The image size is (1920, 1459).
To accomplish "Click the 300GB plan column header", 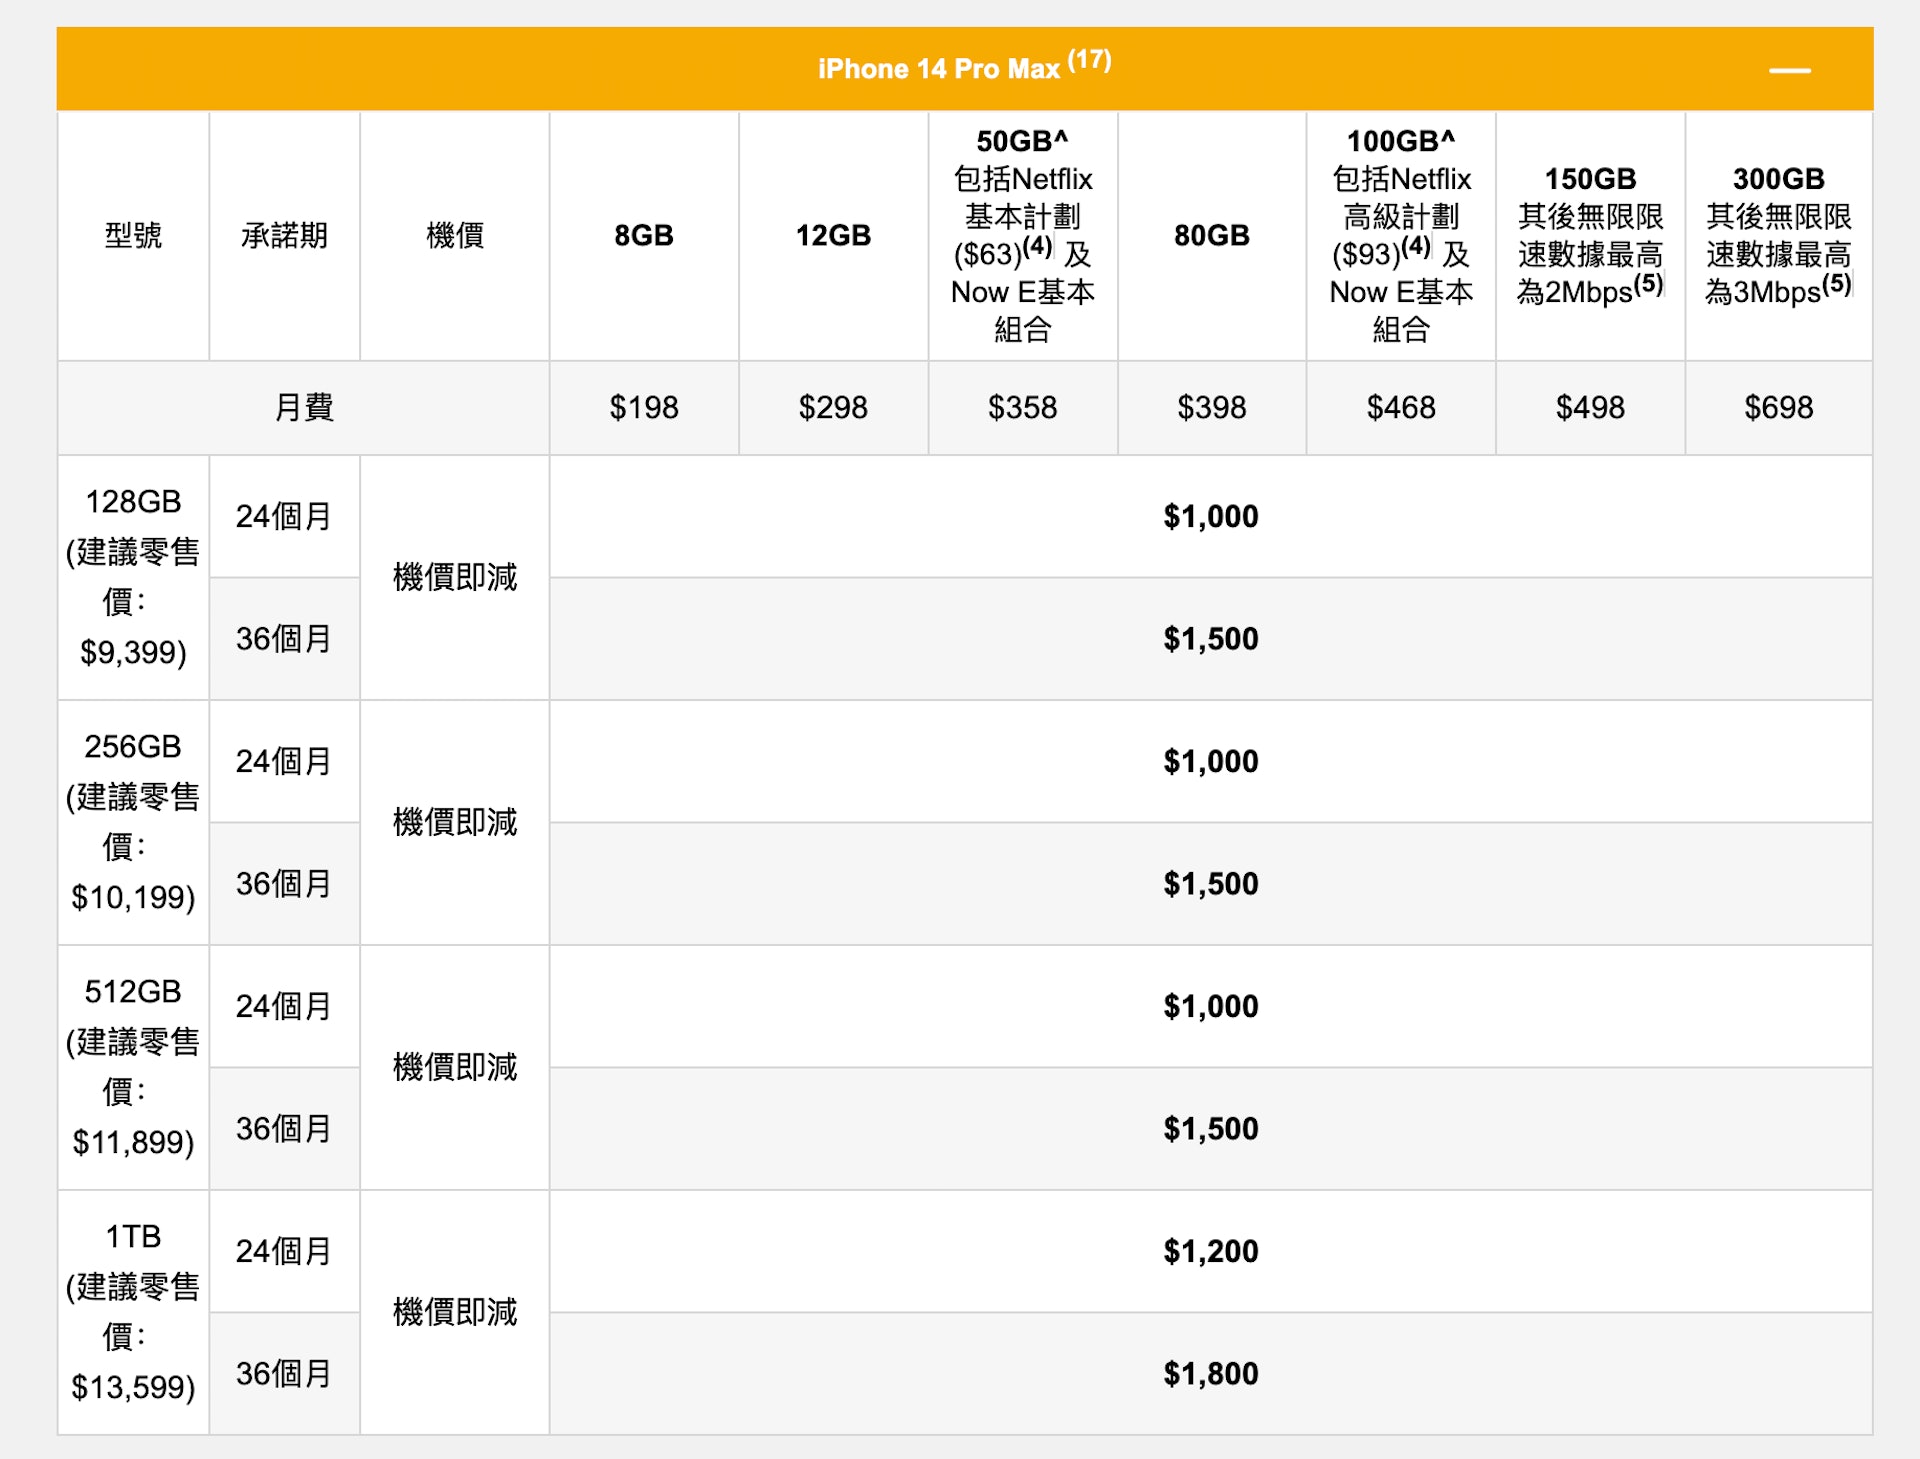I will [x=1778, y=236].
